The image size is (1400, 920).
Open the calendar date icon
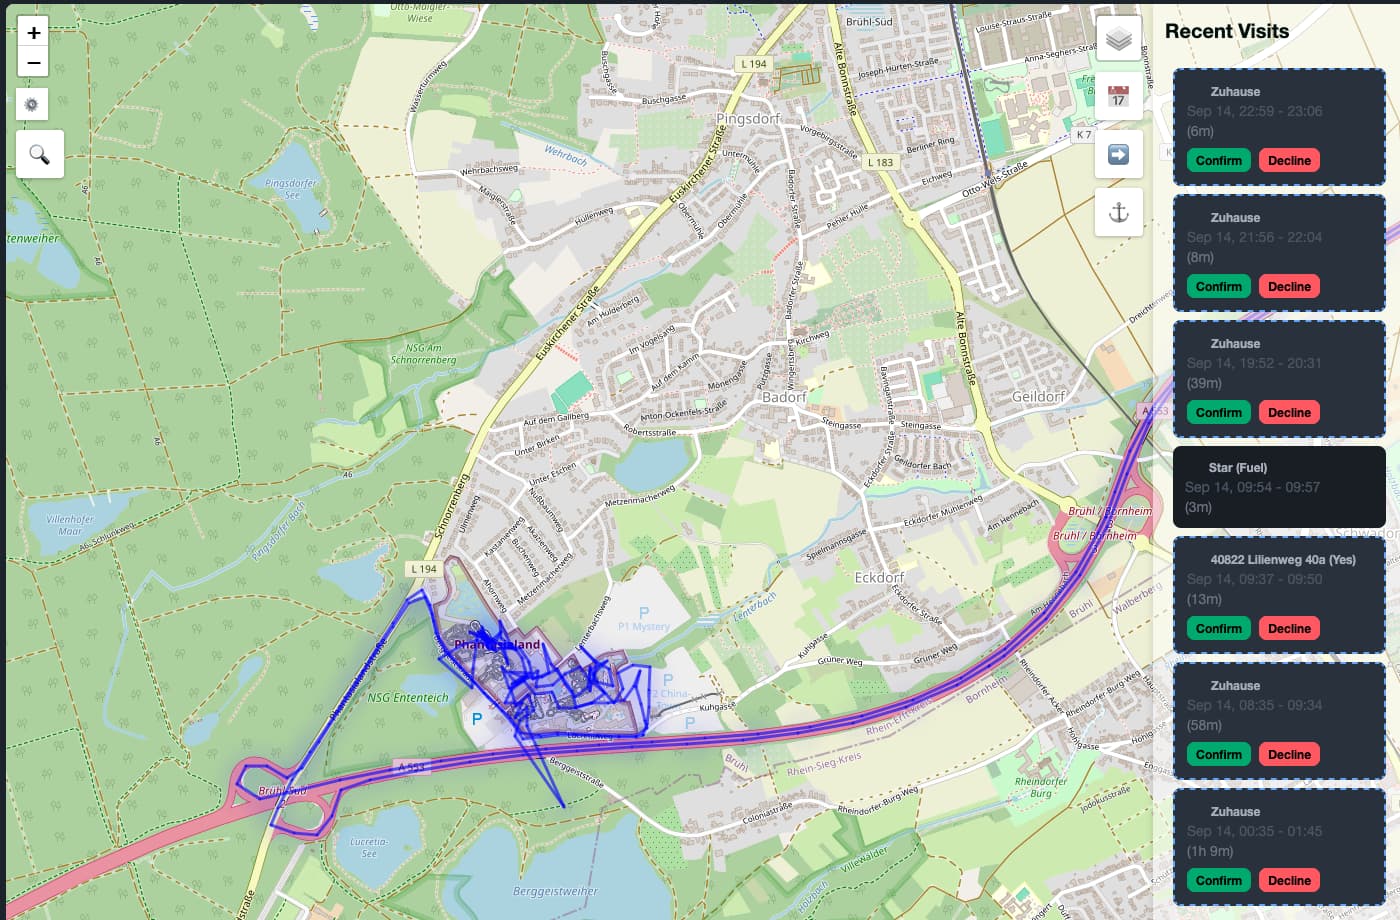click(x=1119, y=97)
